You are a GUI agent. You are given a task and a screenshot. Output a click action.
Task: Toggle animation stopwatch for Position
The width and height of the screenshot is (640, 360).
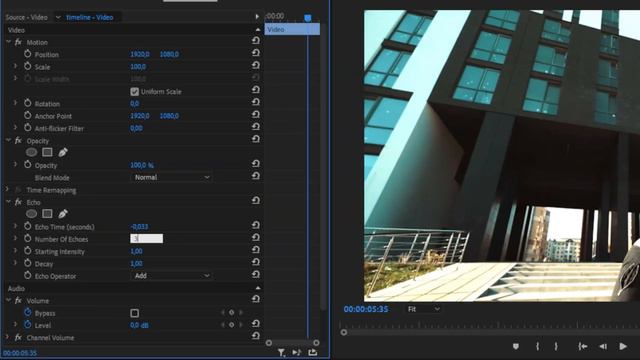click(x=27, y=54)
